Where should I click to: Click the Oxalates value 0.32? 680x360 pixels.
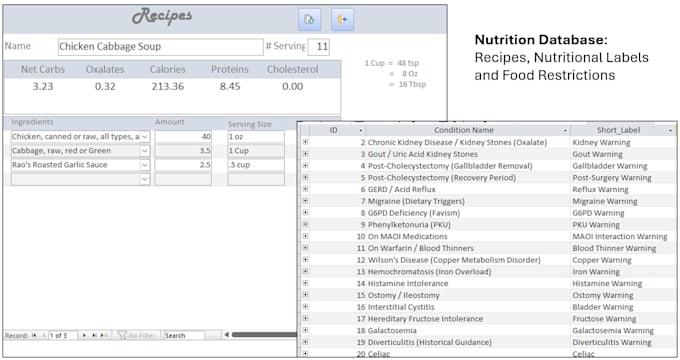(x=105, y=86)
